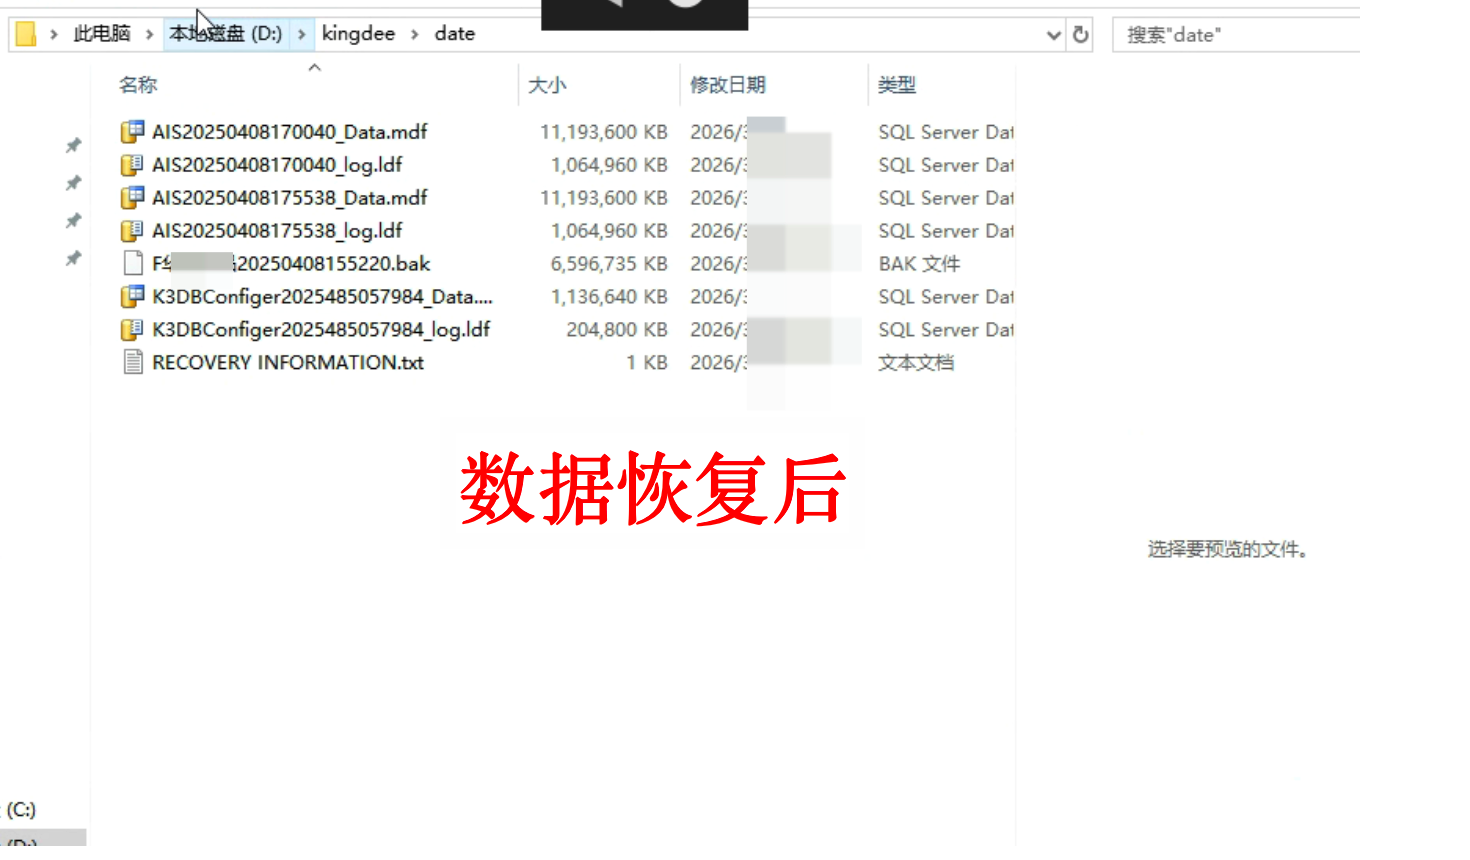Screen dimensions: 1470x860
Task: Click the RECOVERY INFORMATION.txt document icon
Action: pyautogui.click(x=132, y=363)
